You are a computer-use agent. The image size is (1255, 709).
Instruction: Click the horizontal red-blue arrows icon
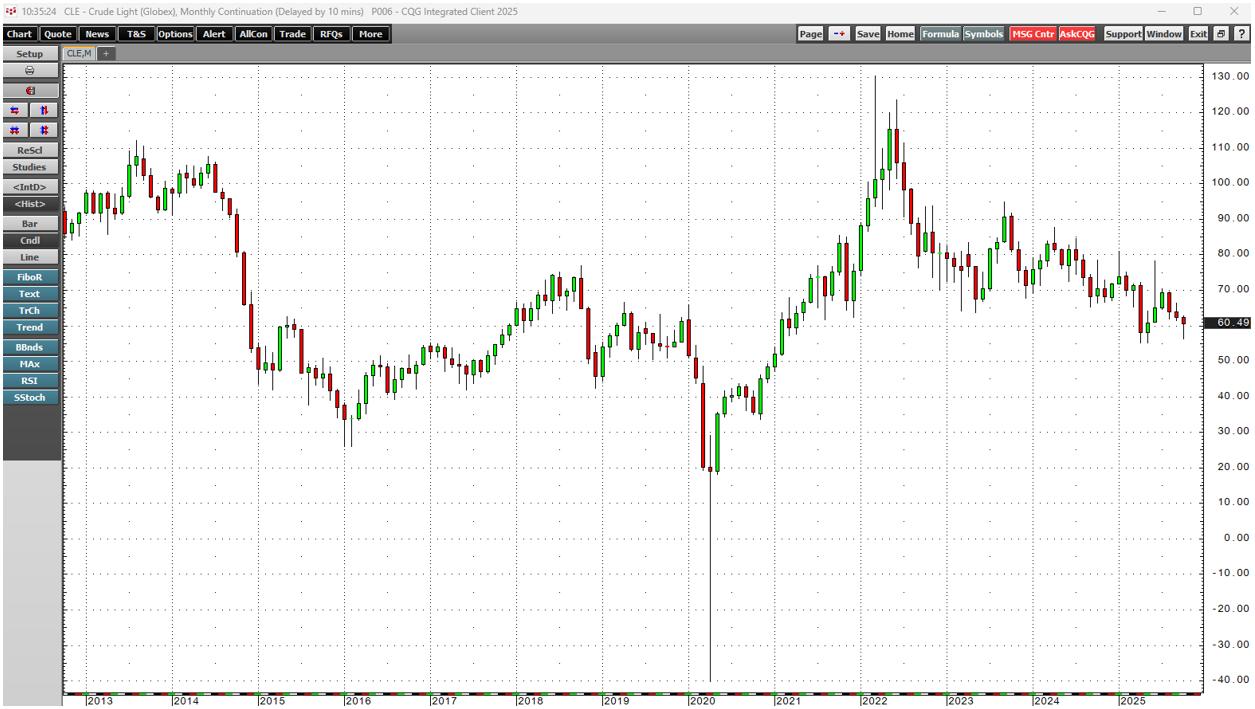(15, 110)
